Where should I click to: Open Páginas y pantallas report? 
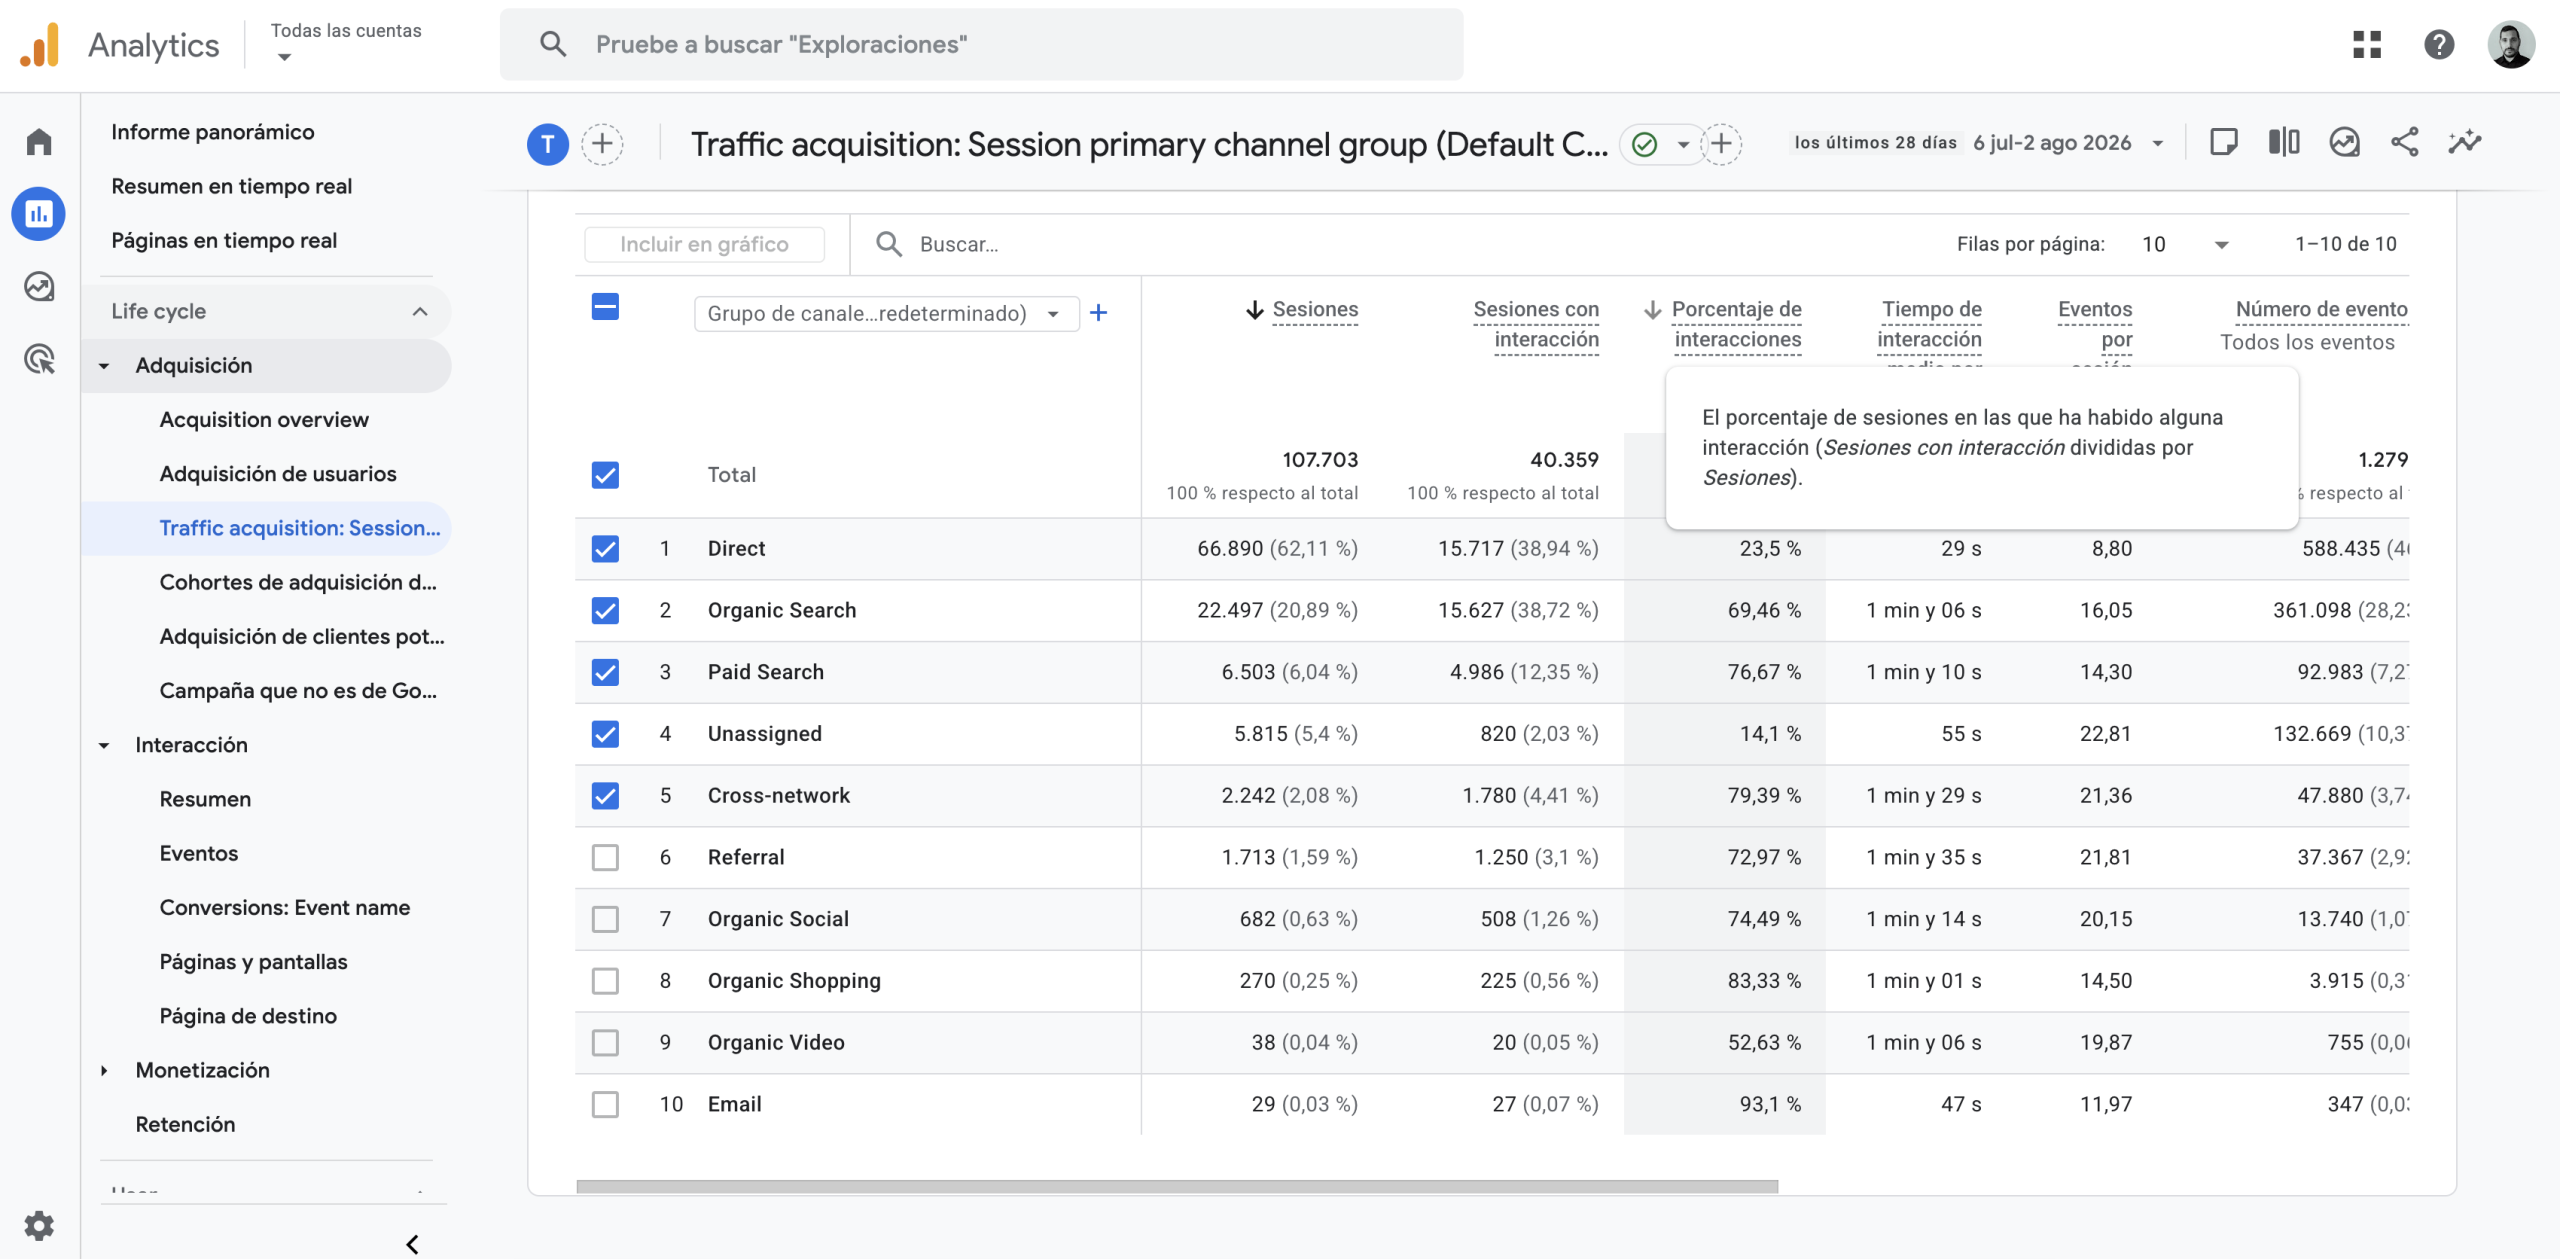click(253, 962)
